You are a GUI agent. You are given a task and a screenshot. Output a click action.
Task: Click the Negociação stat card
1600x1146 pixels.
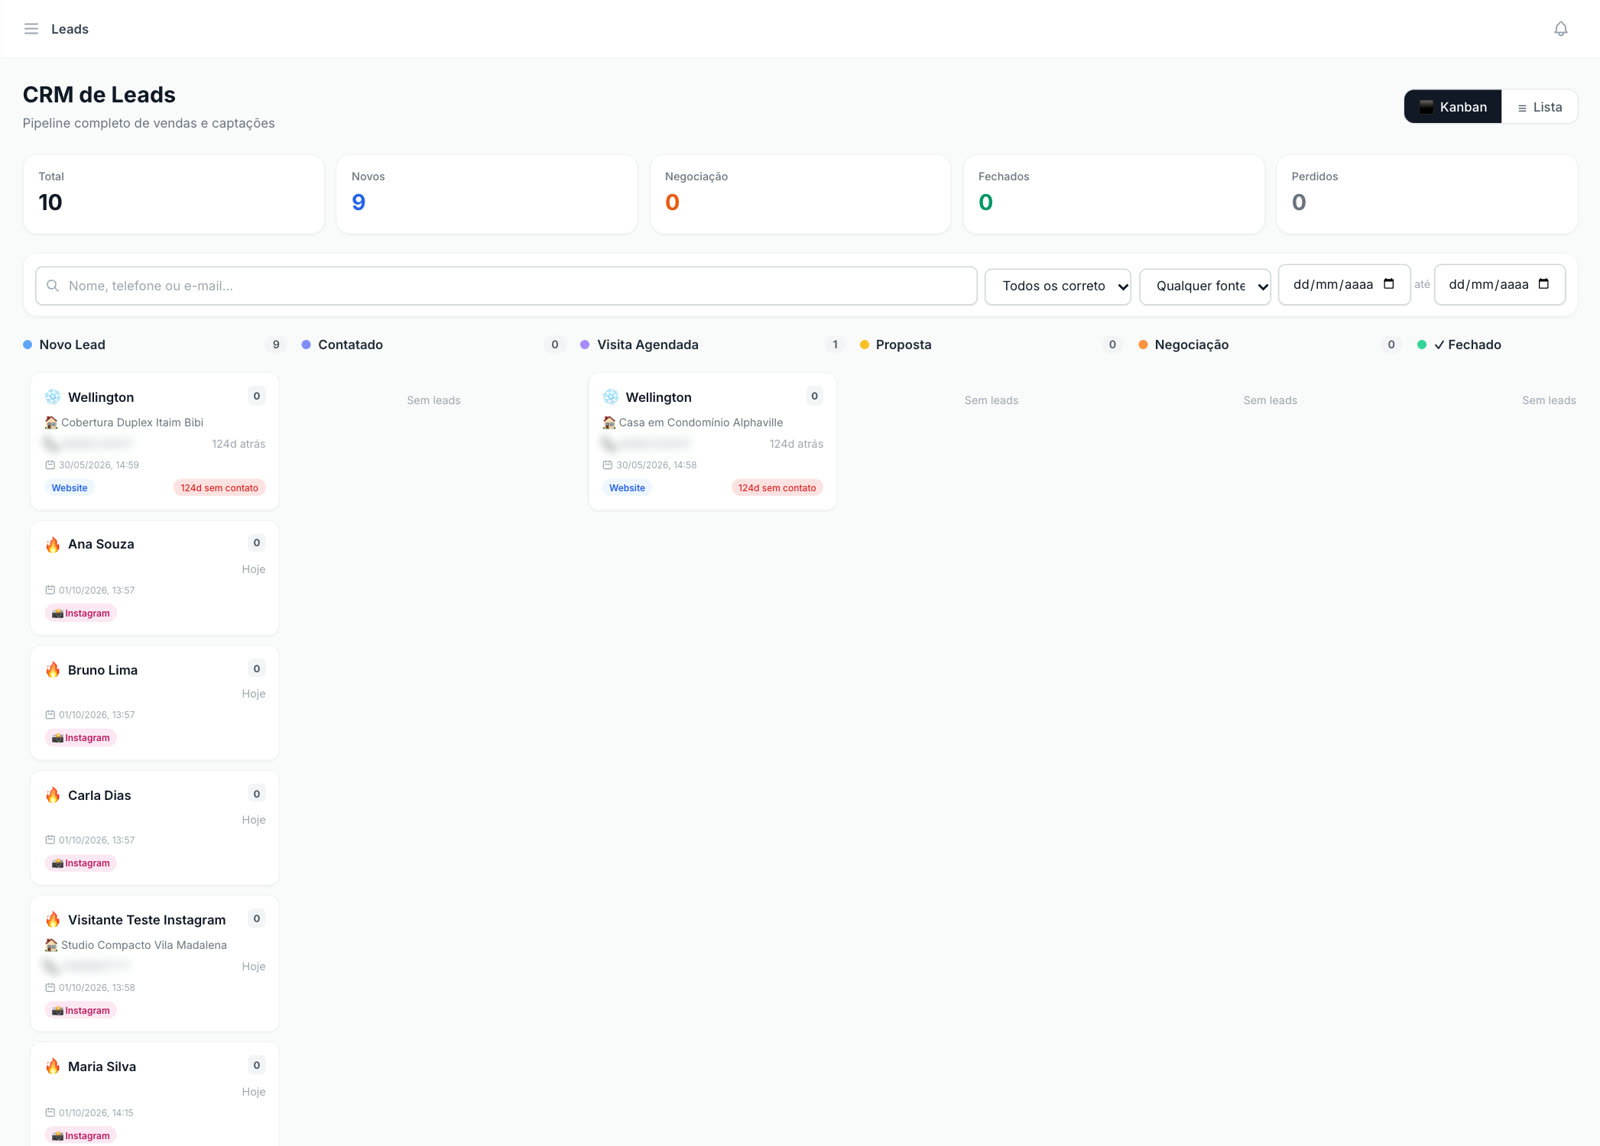[x=800, y=194]
